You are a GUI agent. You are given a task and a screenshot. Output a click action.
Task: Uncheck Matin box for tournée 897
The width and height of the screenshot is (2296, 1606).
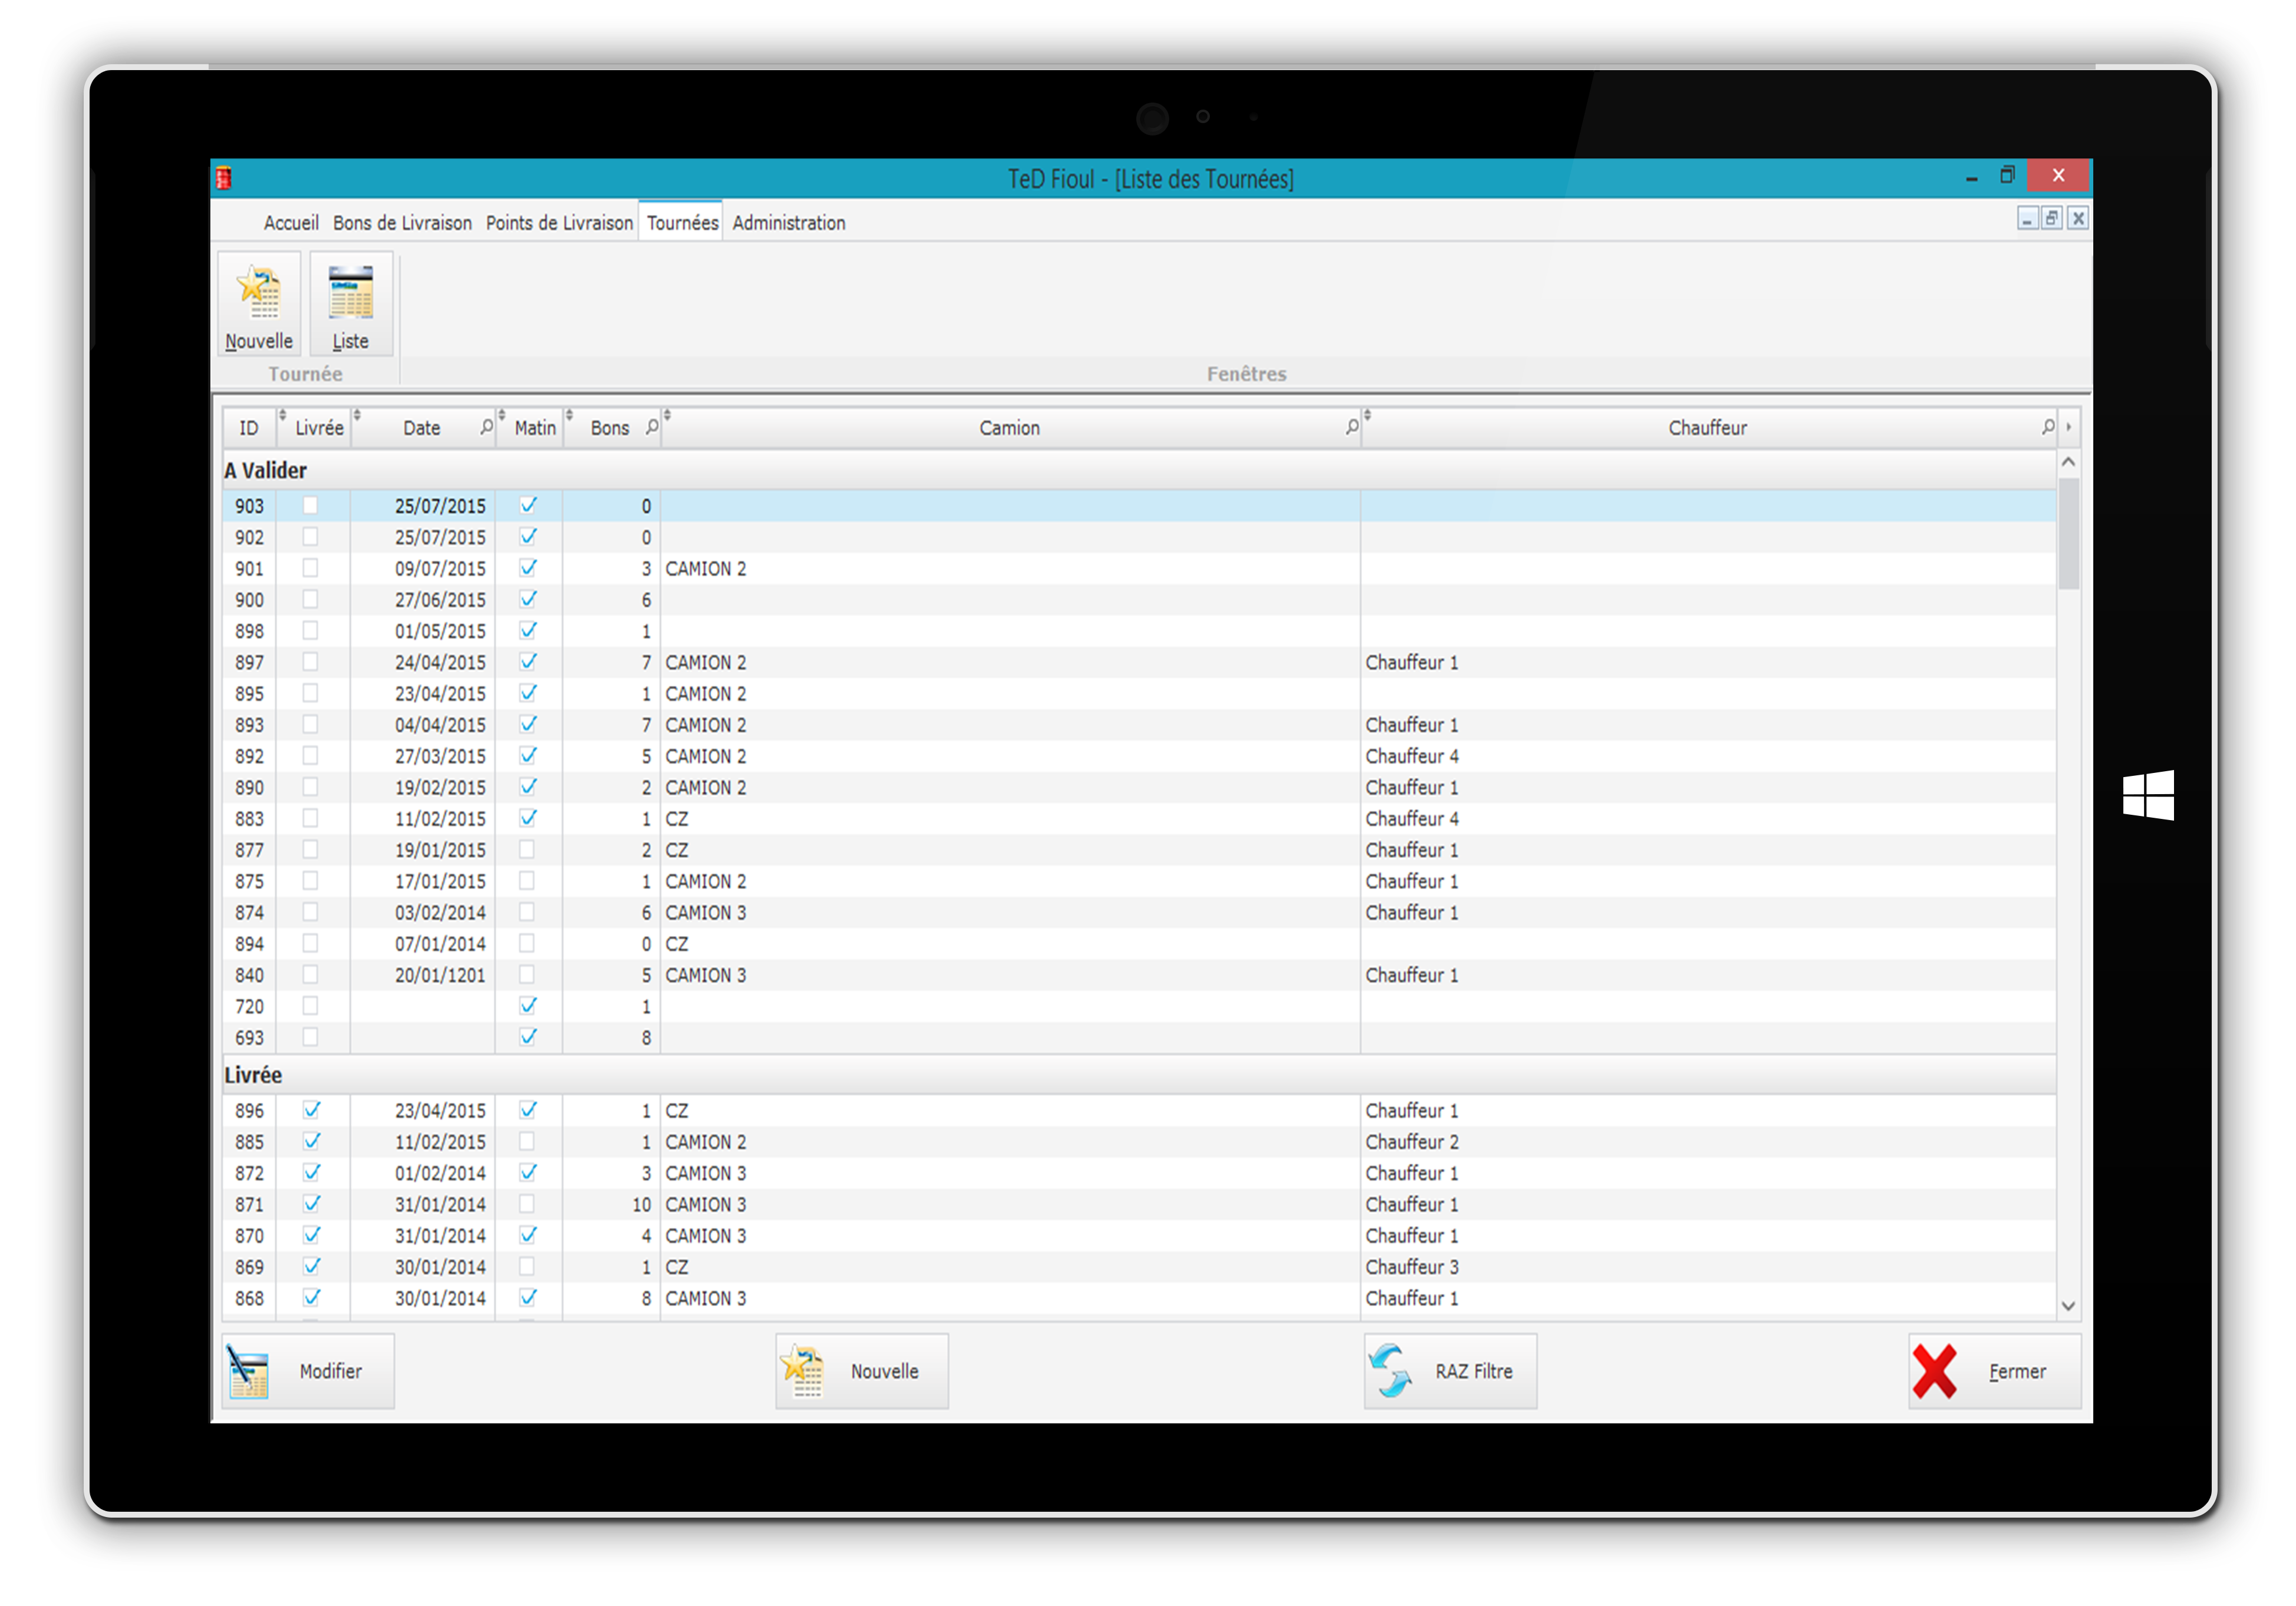pos(528,662)
